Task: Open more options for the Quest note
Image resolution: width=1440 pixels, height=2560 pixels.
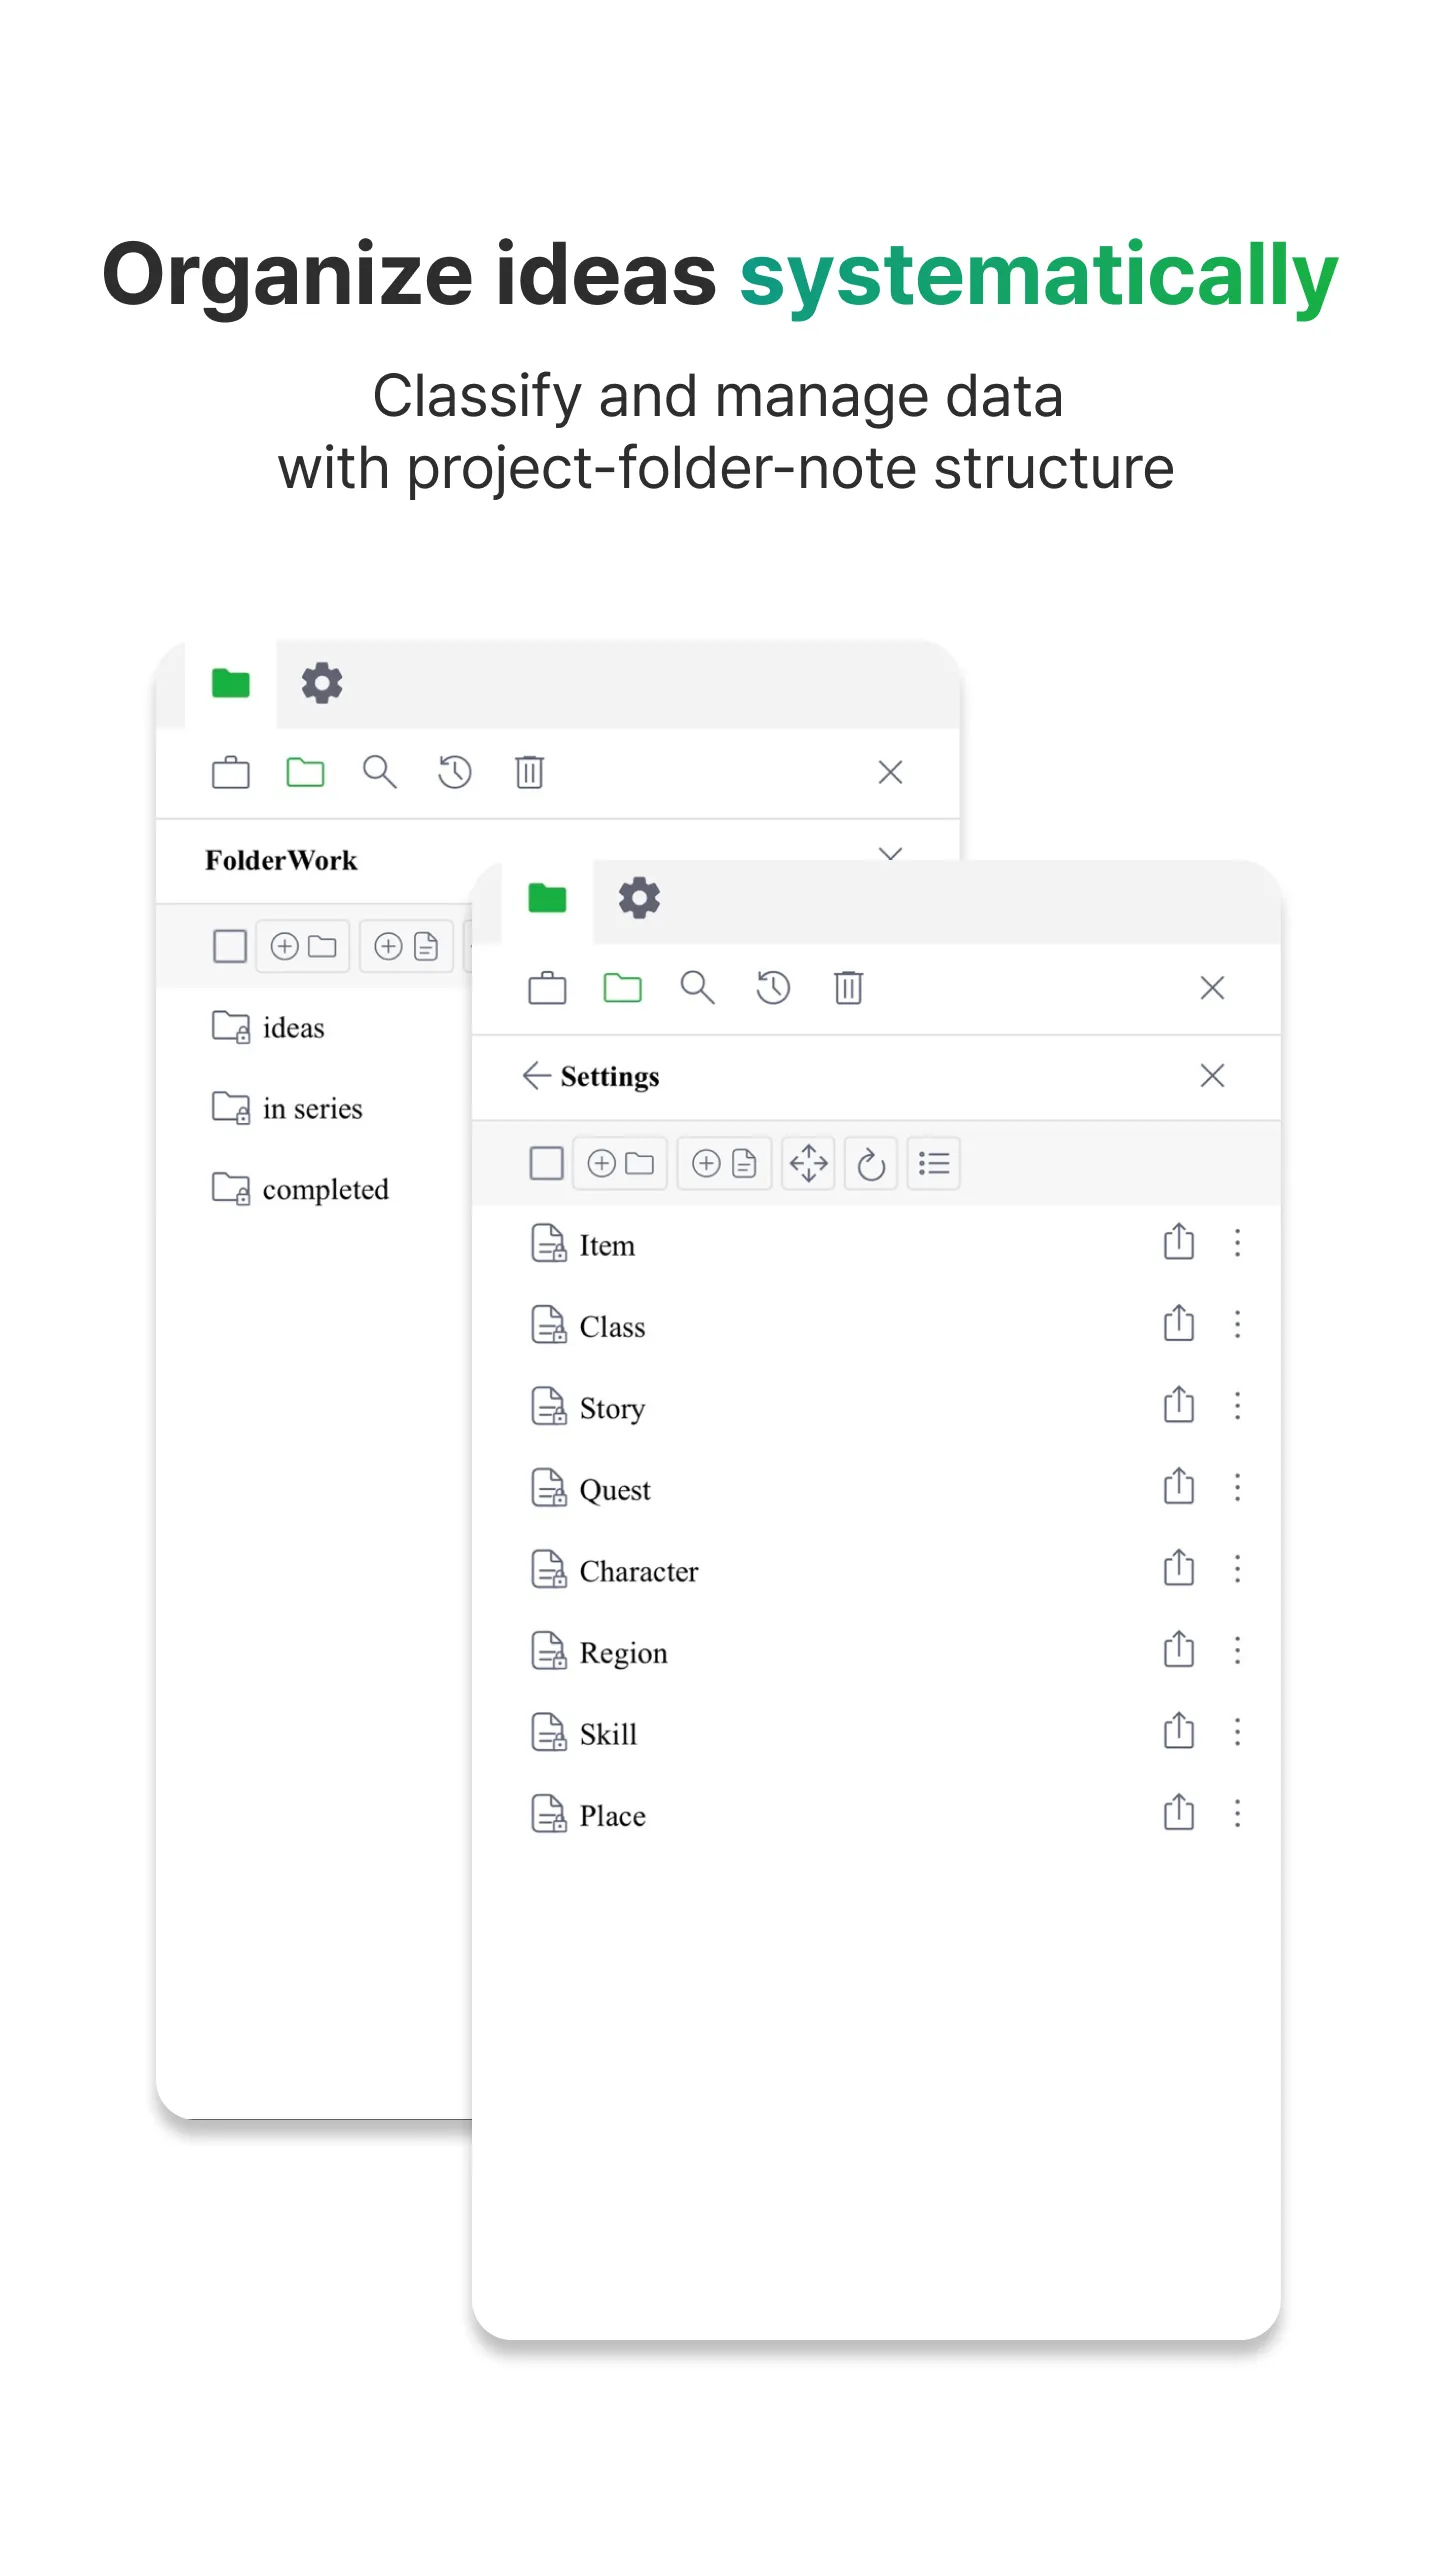Action: 1237,1487
